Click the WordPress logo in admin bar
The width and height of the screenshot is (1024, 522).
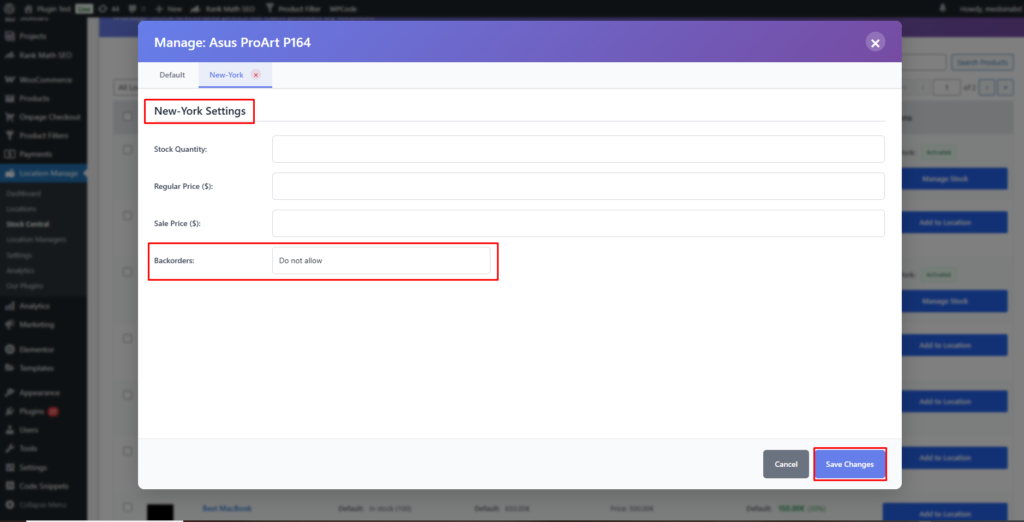coord(8,7)
